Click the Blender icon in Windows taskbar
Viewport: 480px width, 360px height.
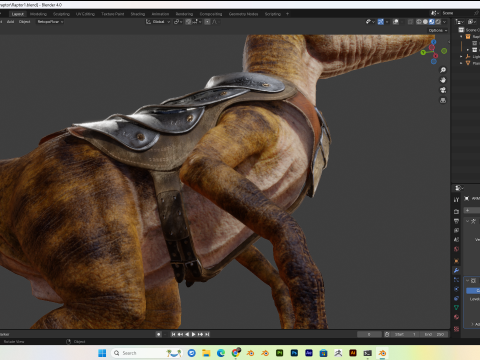[382, 353]
